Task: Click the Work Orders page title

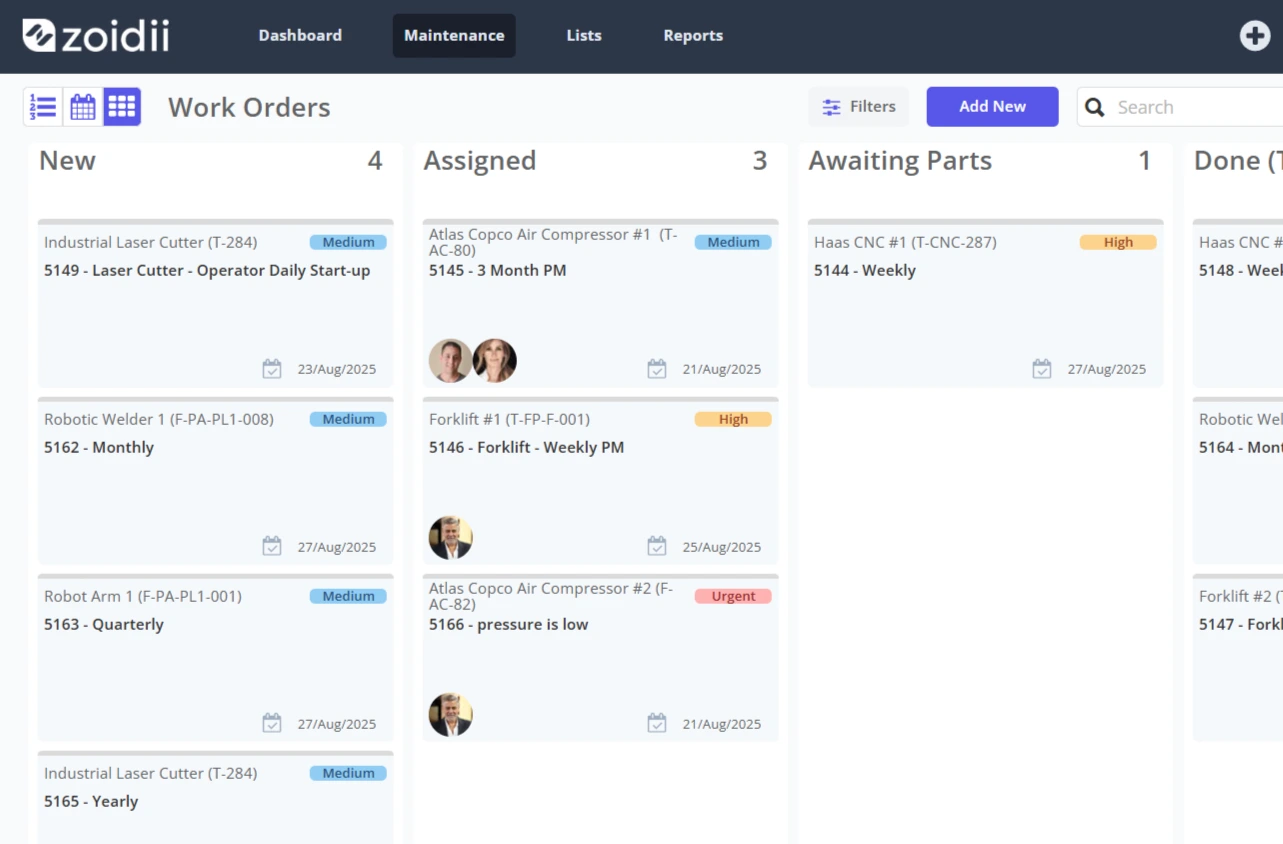Action: 249,107
